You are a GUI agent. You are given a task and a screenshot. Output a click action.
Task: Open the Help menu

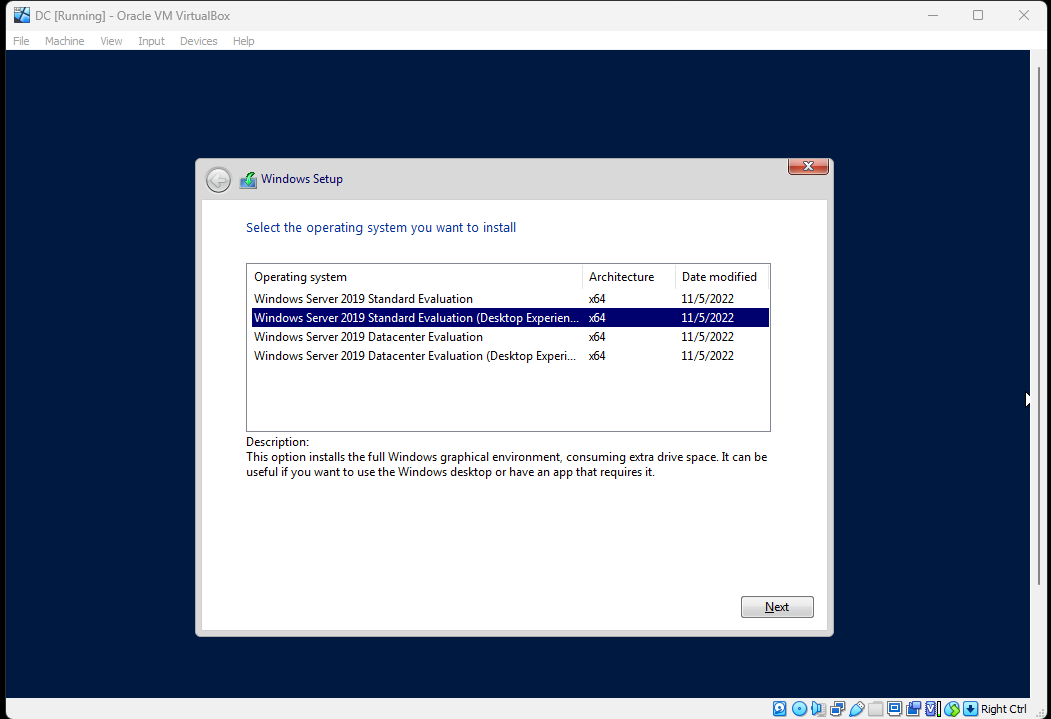tap(243, 41)
